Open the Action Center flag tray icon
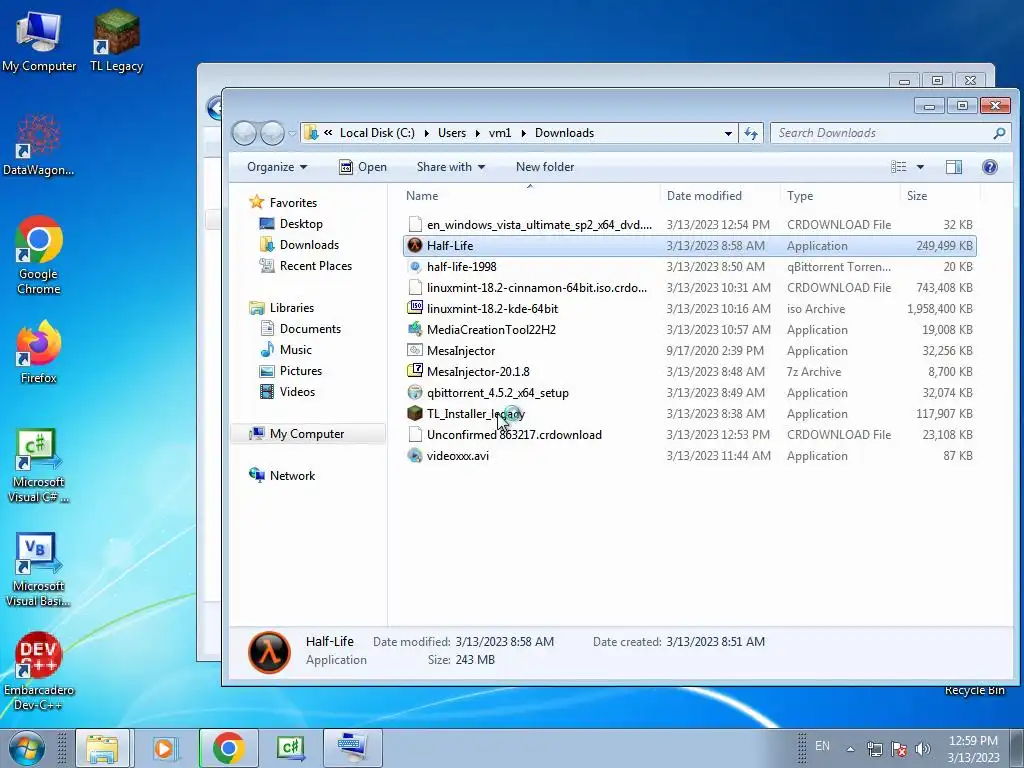Image resolution: width=1024 pixels, height=768 pixels. click(x=899, y=748)
